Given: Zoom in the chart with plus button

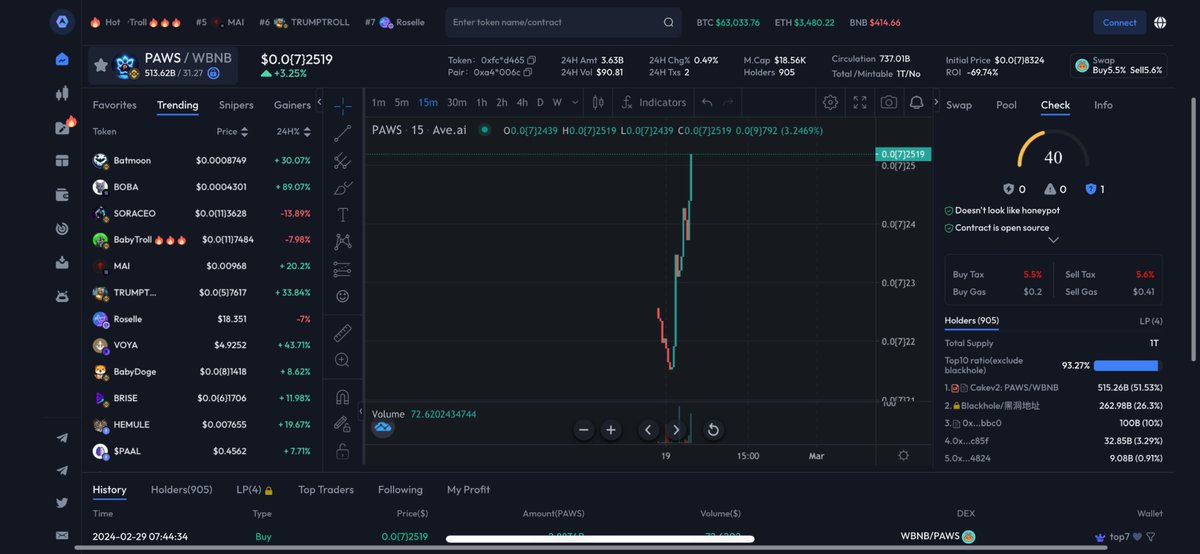Looking at the screenshot, I should pos(611,430).
